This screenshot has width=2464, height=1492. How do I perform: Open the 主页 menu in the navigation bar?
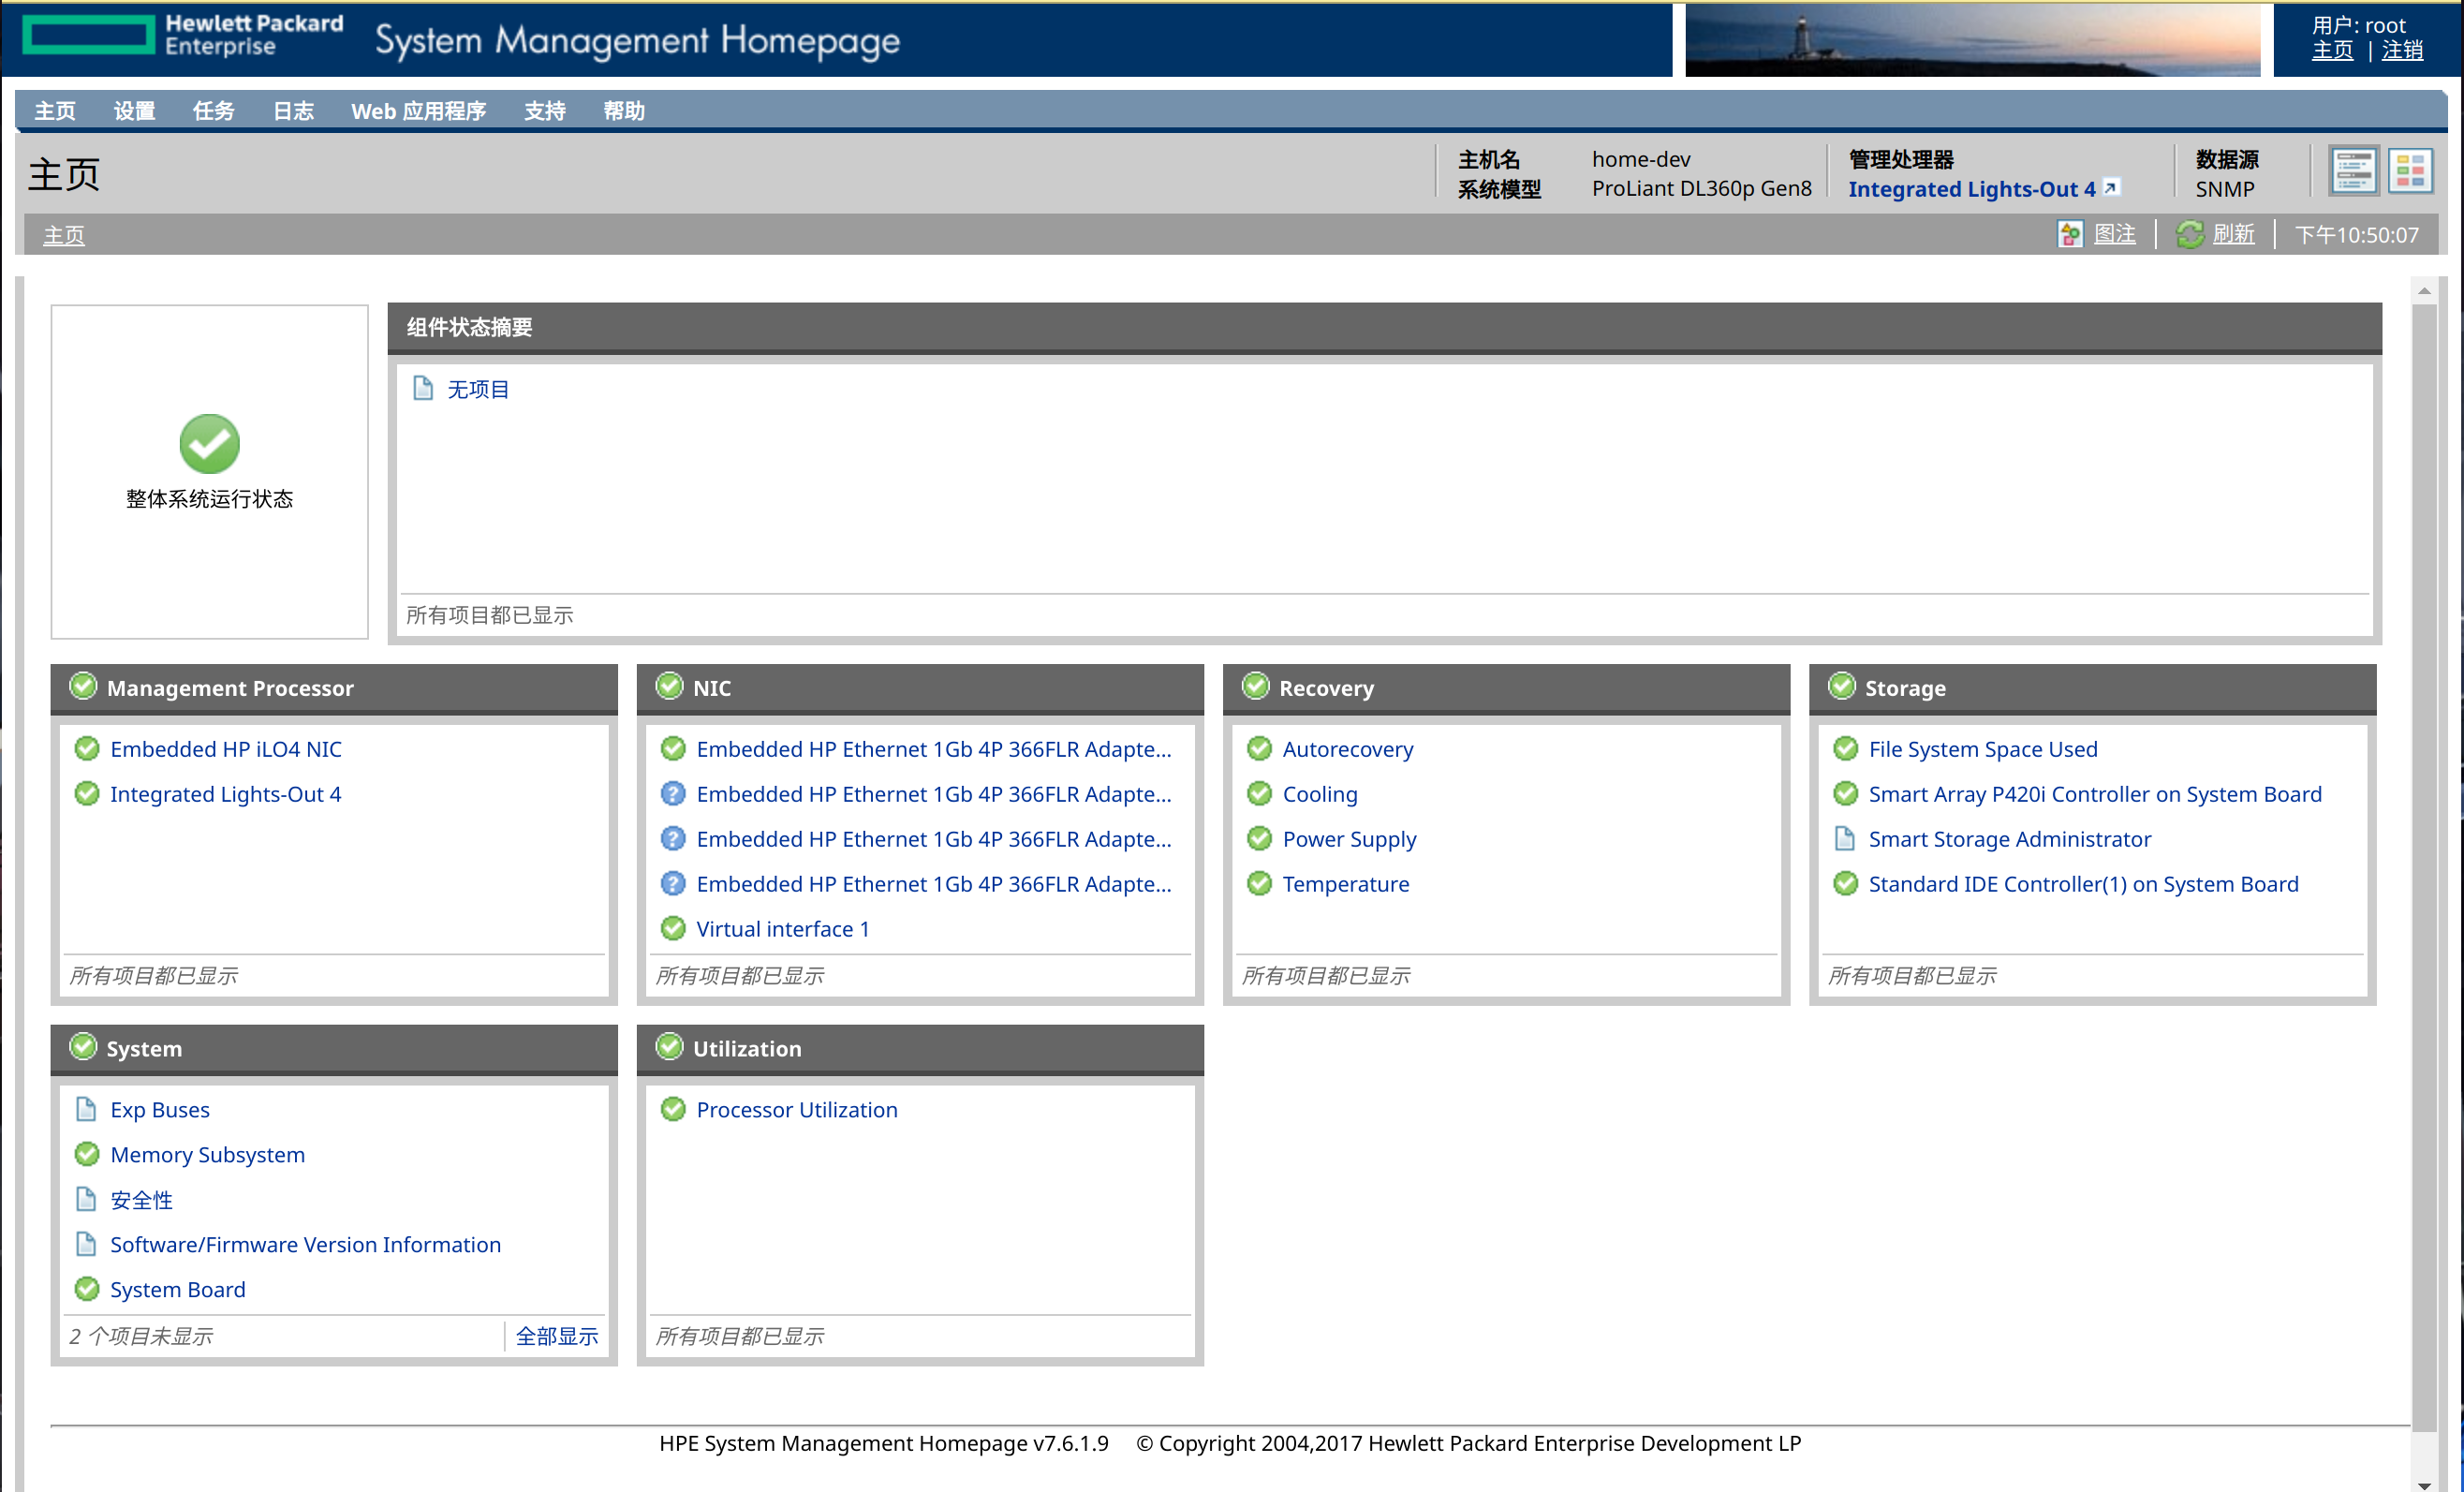pyautogui.click(x=55, y=111)
